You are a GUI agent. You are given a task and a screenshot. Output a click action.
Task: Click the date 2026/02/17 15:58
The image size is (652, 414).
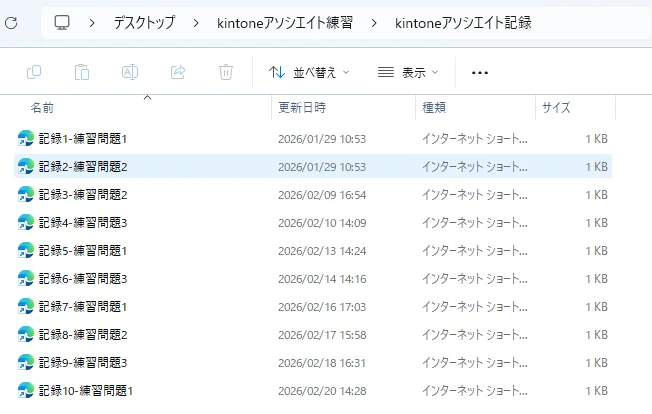pyautogui.click(x=322, y=335)
